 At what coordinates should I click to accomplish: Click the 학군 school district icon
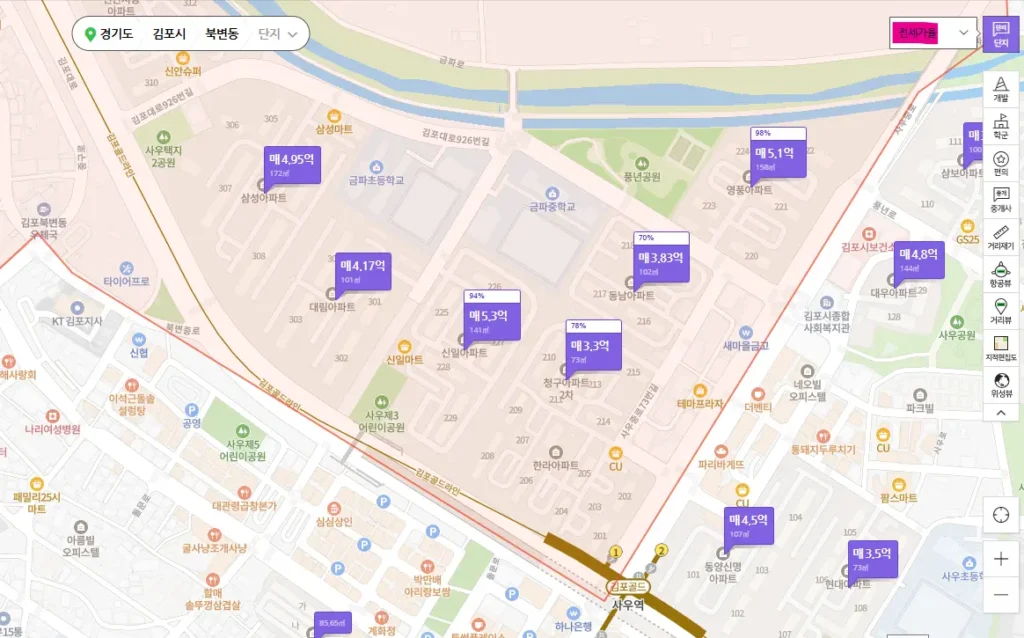click(1000, 126)
